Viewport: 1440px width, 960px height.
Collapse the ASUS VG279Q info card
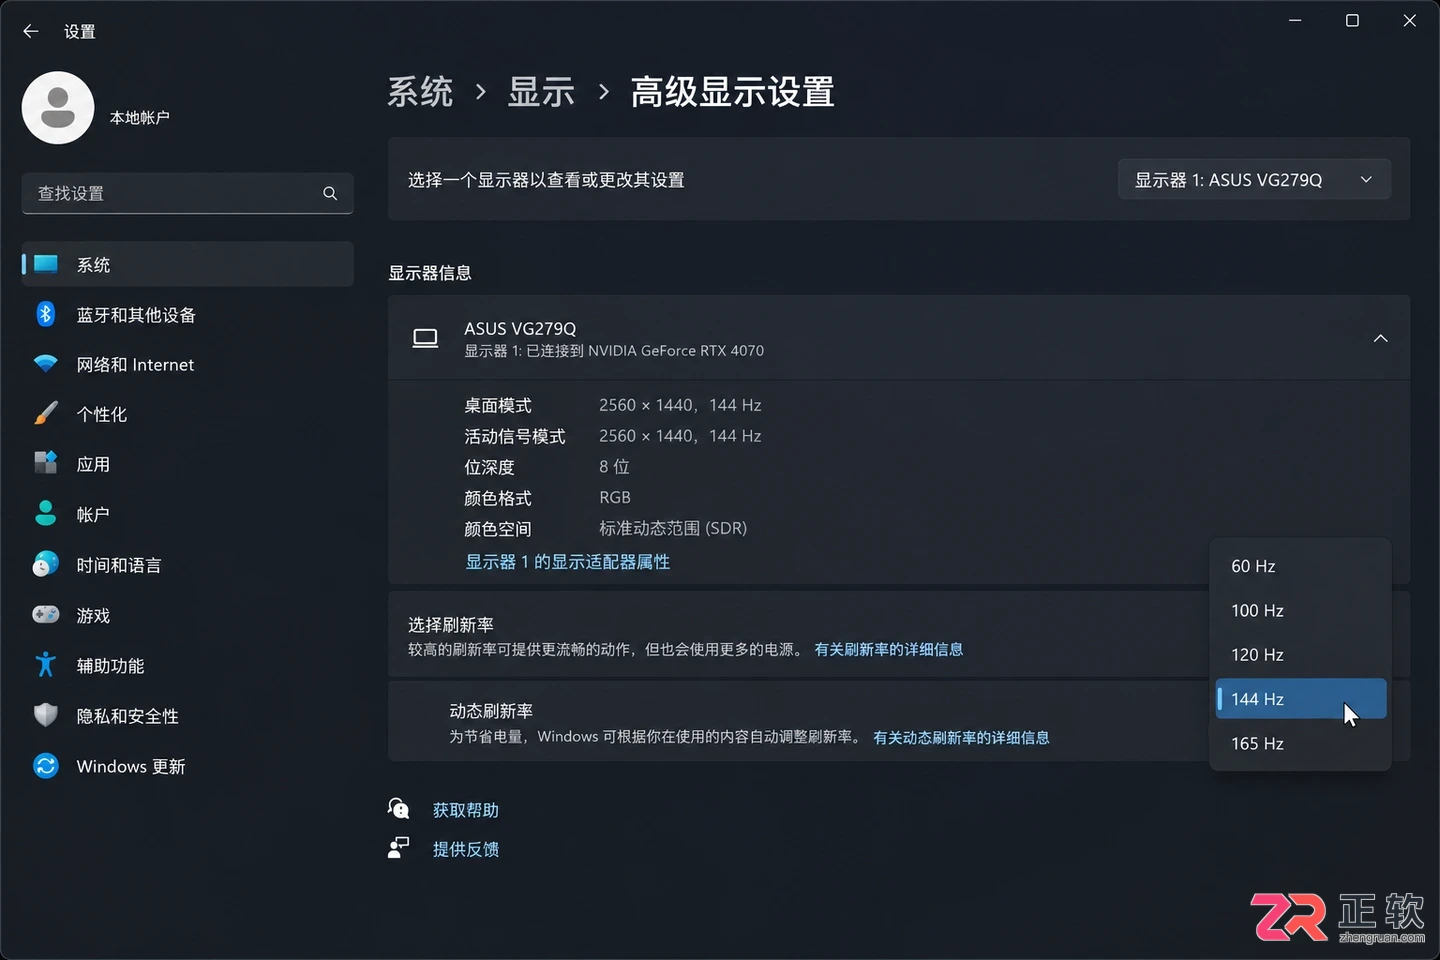point(1380,338)
